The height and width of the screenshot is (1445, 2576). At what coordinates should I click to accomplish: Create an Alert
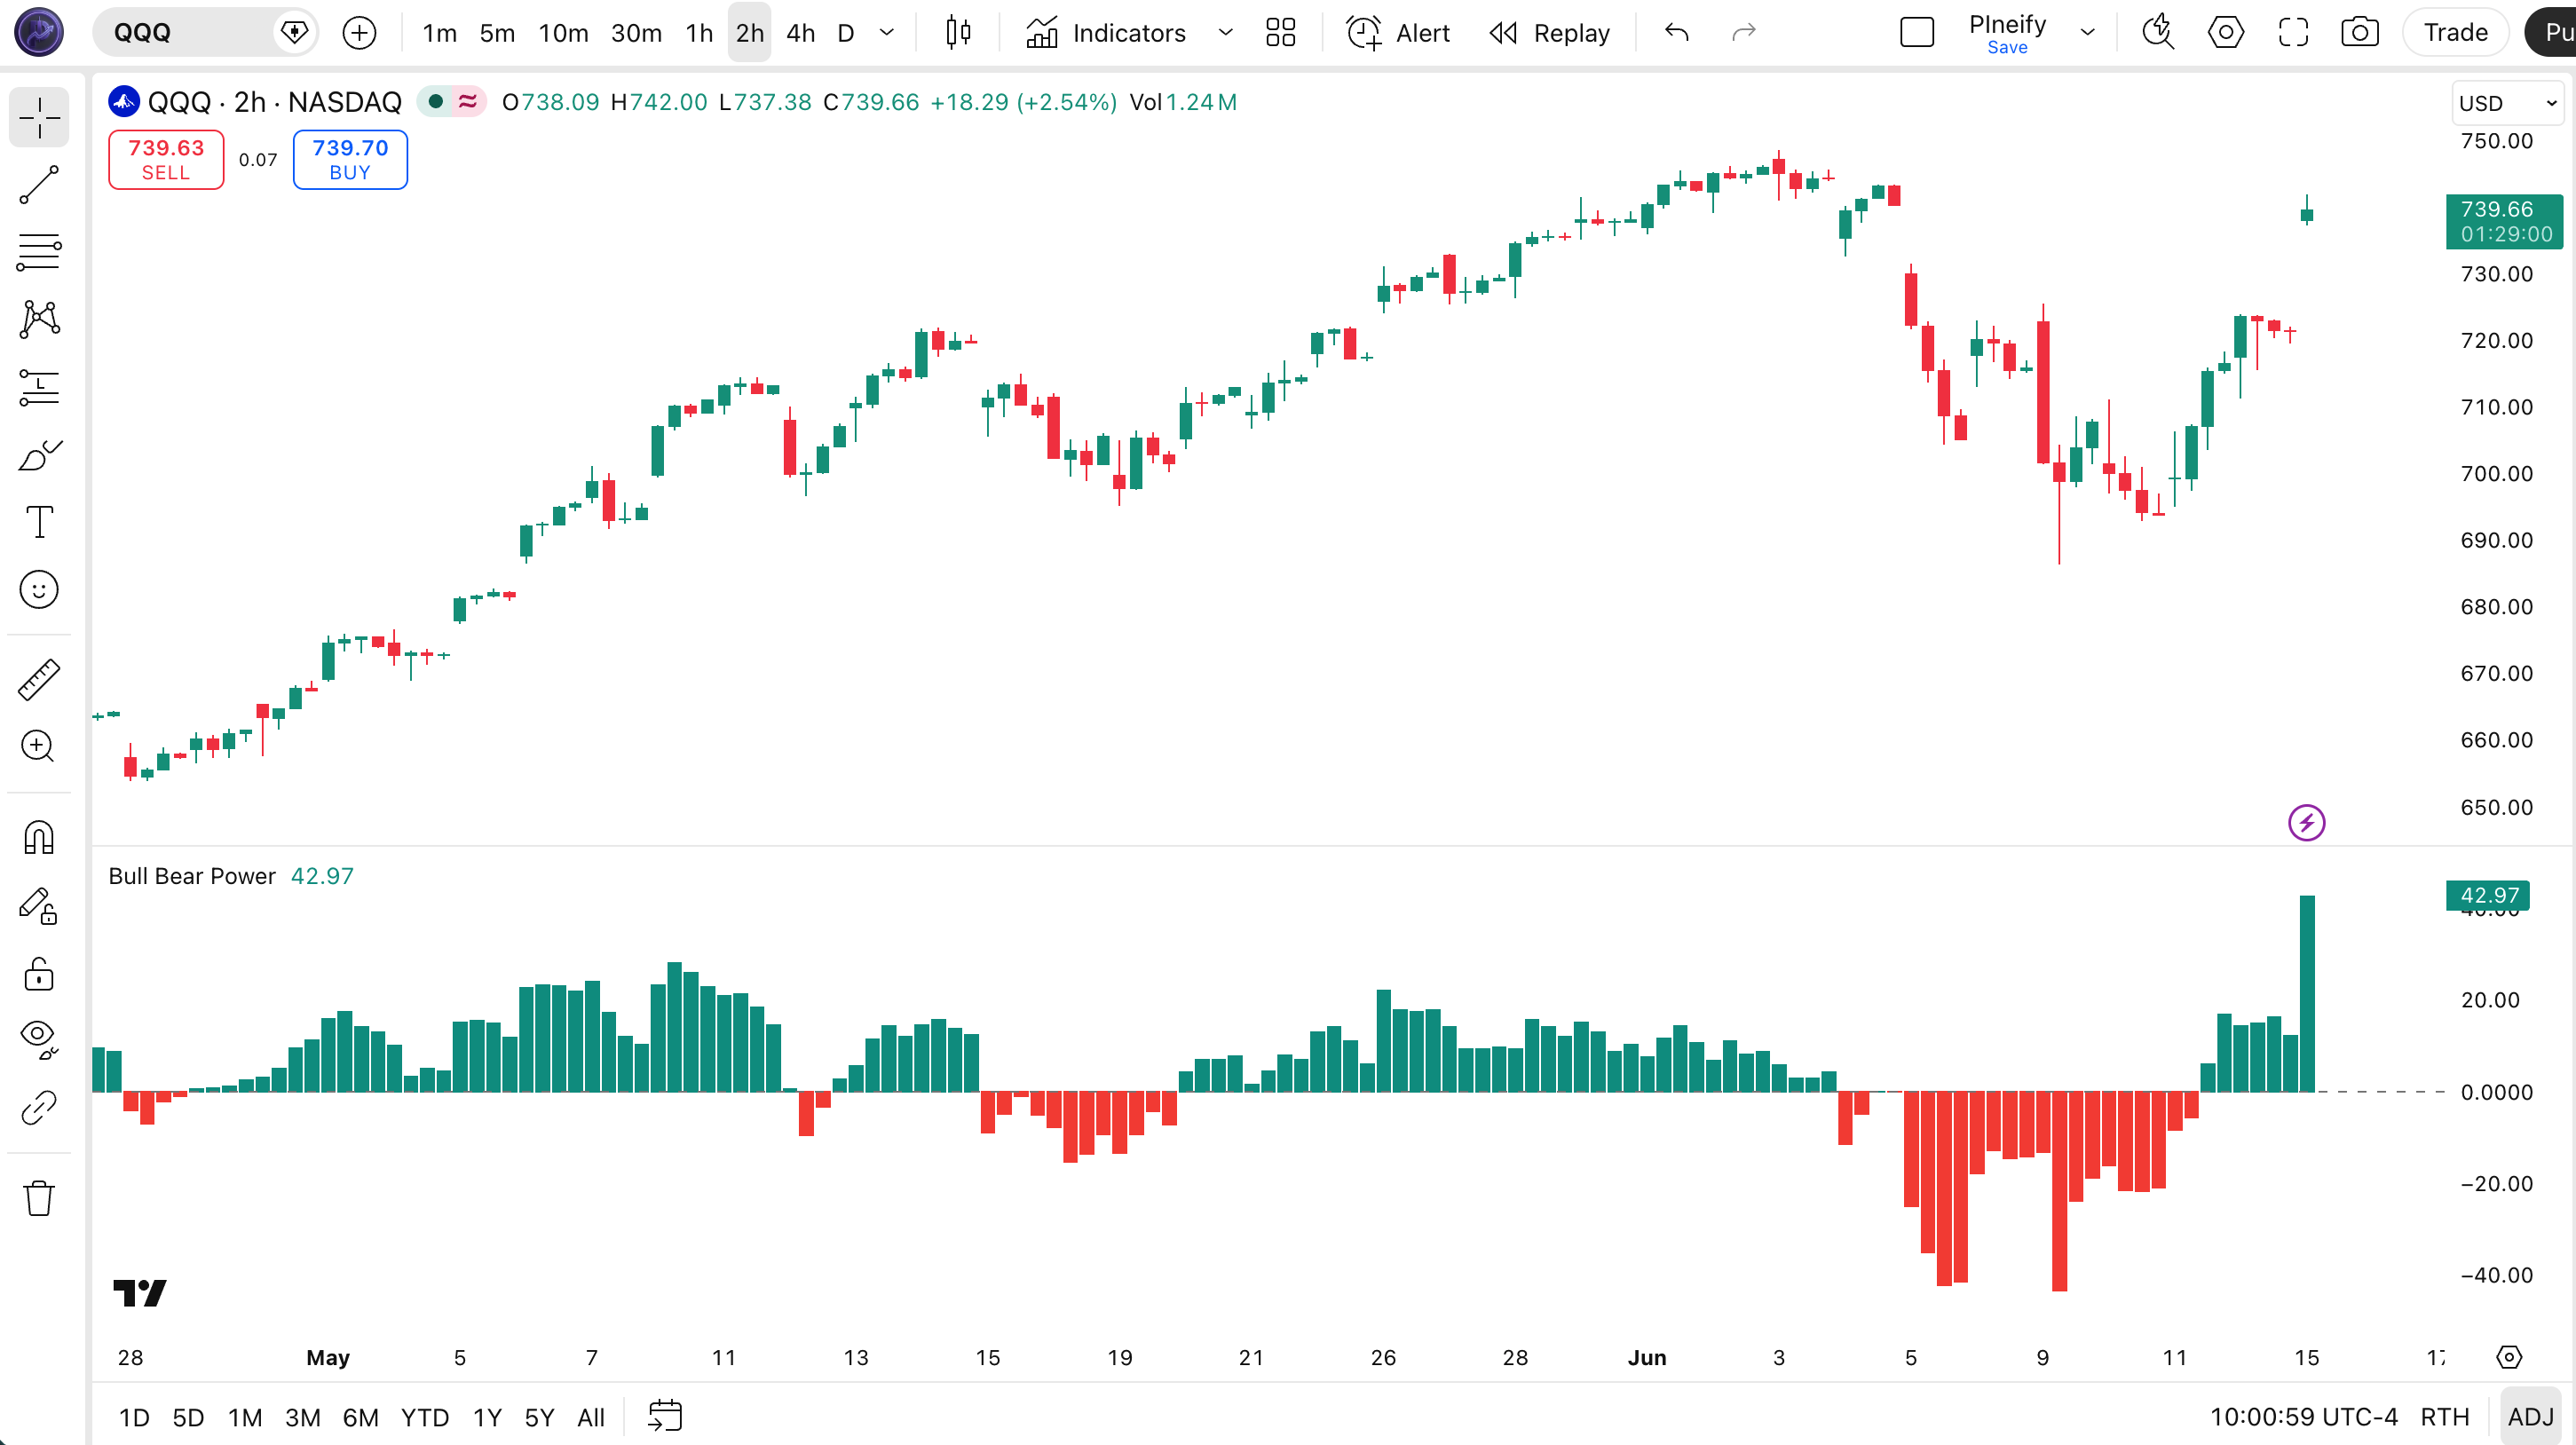1398,33
